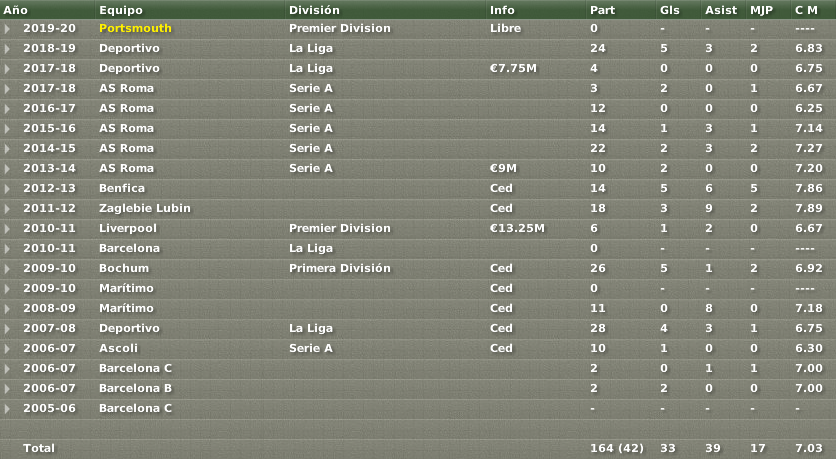Image resolution: width=836 pixels, height=459 pixels.
Task: Click the Total row summary
Action: point(418,448)
